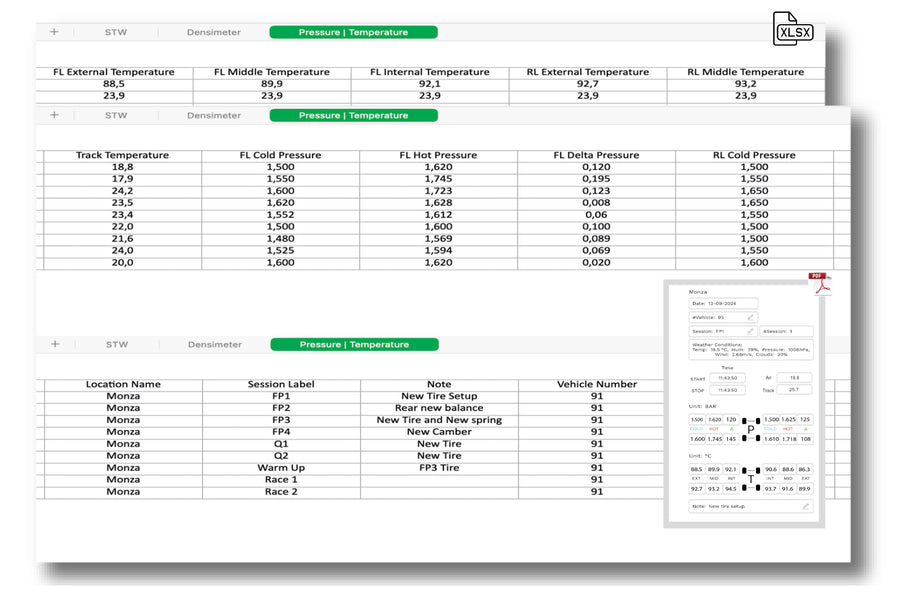Select the Air temperature field showing 18.8
The height and width of the screenshot is (600, 900).
click(x=792, y=377)
